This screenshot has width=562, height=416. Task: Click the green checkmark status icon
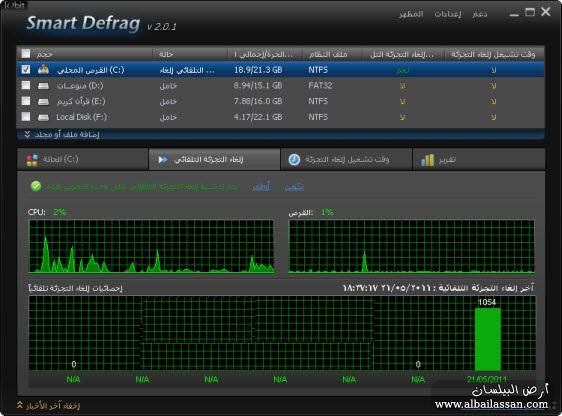point(36,186)
